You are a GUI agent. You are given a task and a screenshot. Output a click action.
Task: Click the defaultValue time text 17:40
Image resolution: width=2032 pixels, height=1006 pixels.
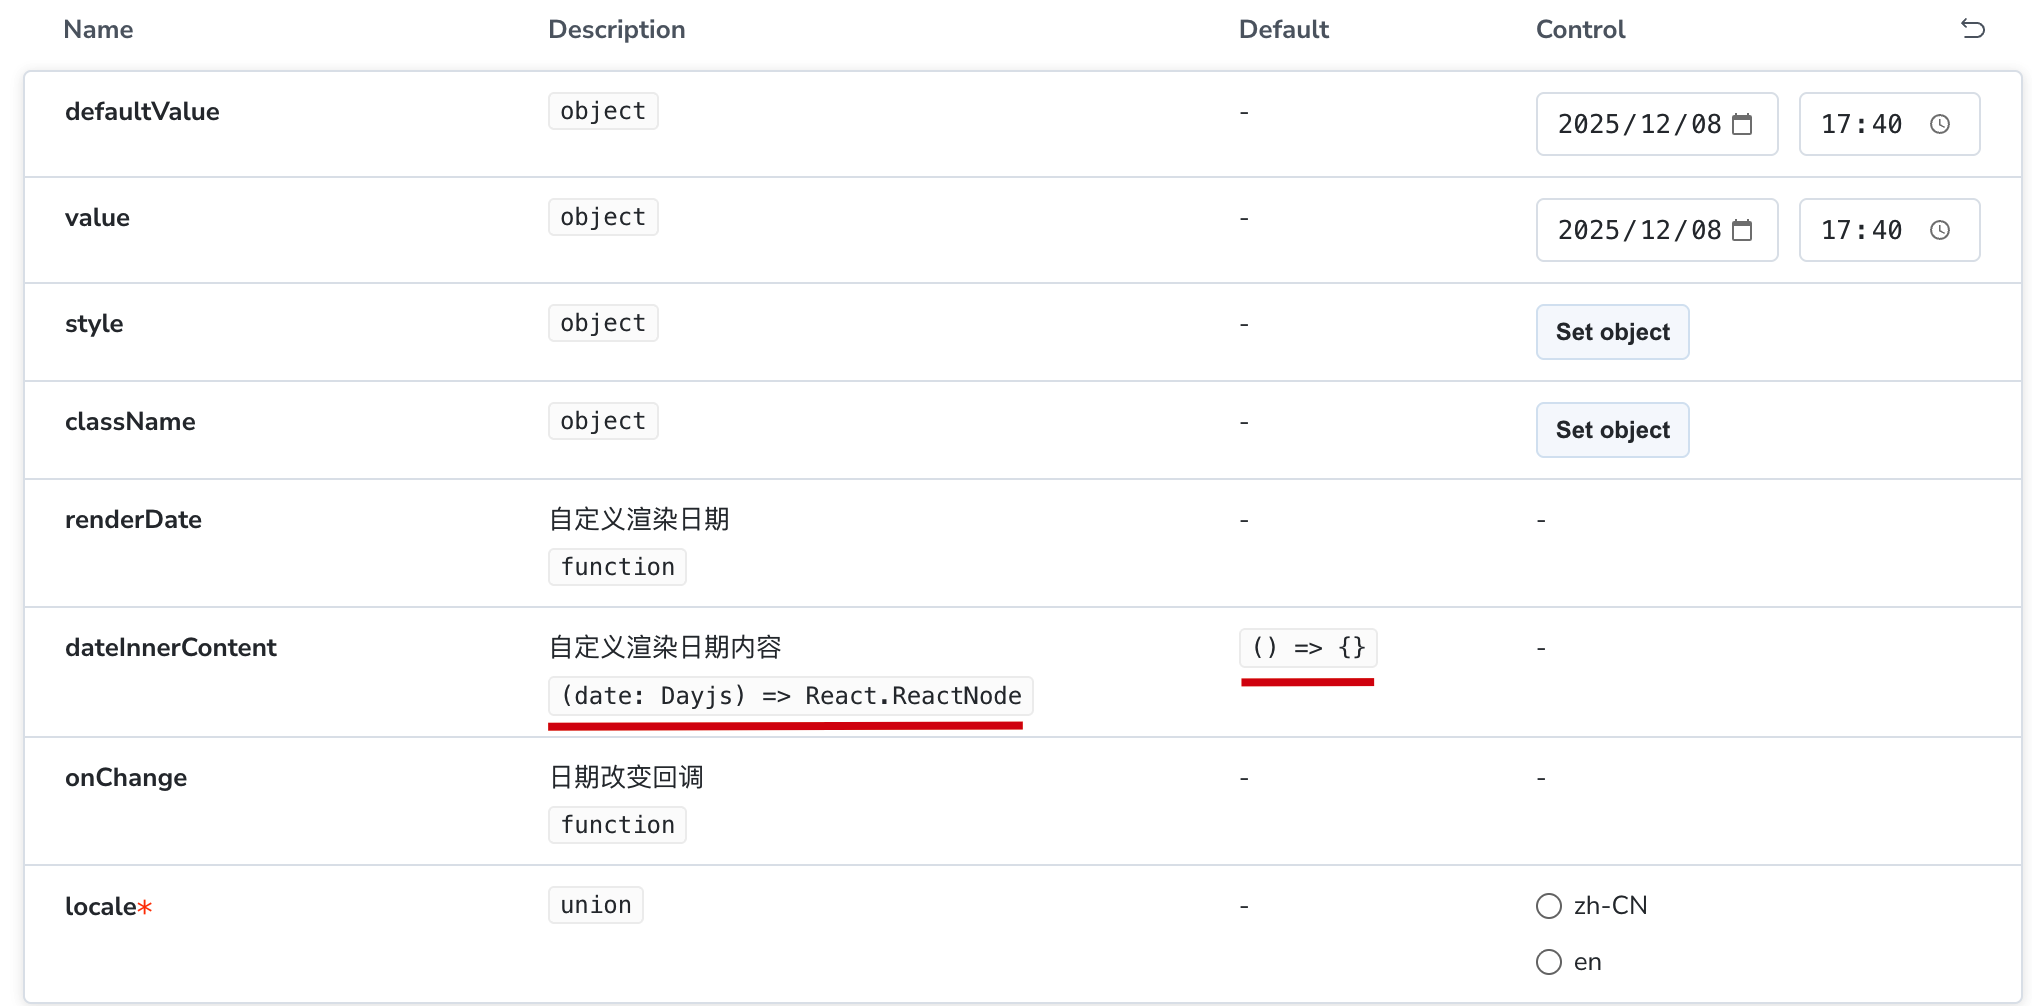pos(1861,124)
